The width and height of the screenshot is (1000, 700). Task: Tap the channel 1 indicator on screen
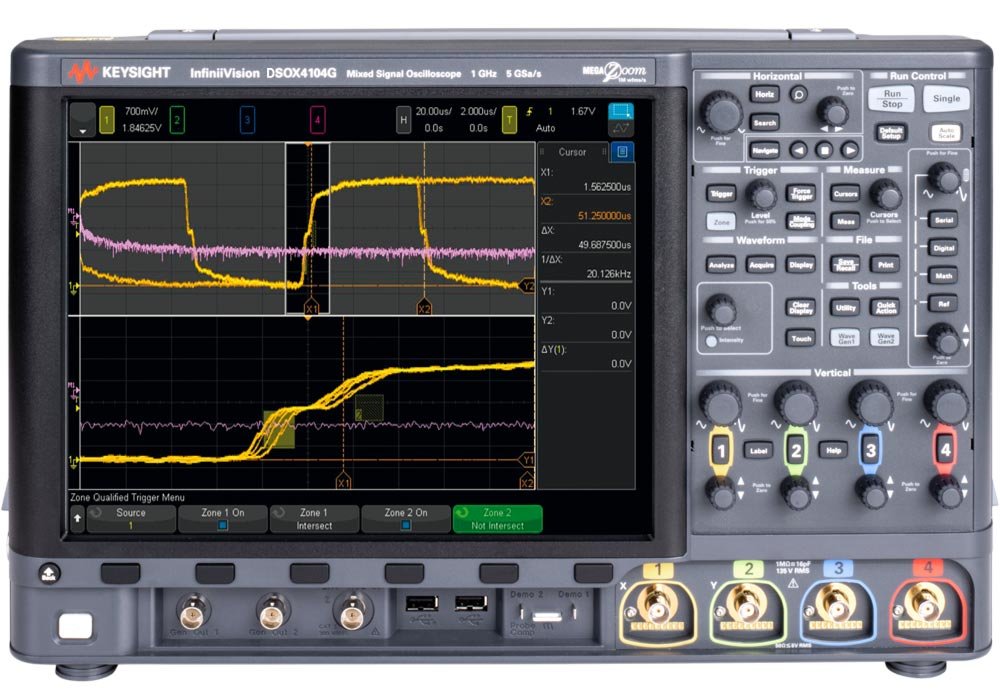coord(107,121)
